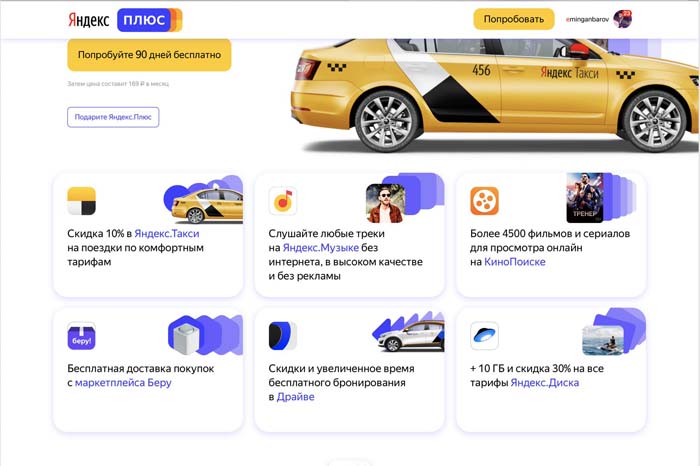The image size is (700, 466).
Task: Click text 'Слушайте любые треки'
Action: (x=326, y=233)
